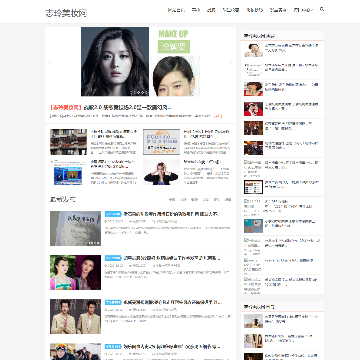Open the orange logo banner thumbnail
Image resolution: width=360 pixels, height=360 pixels.
[x=161, y=142]
